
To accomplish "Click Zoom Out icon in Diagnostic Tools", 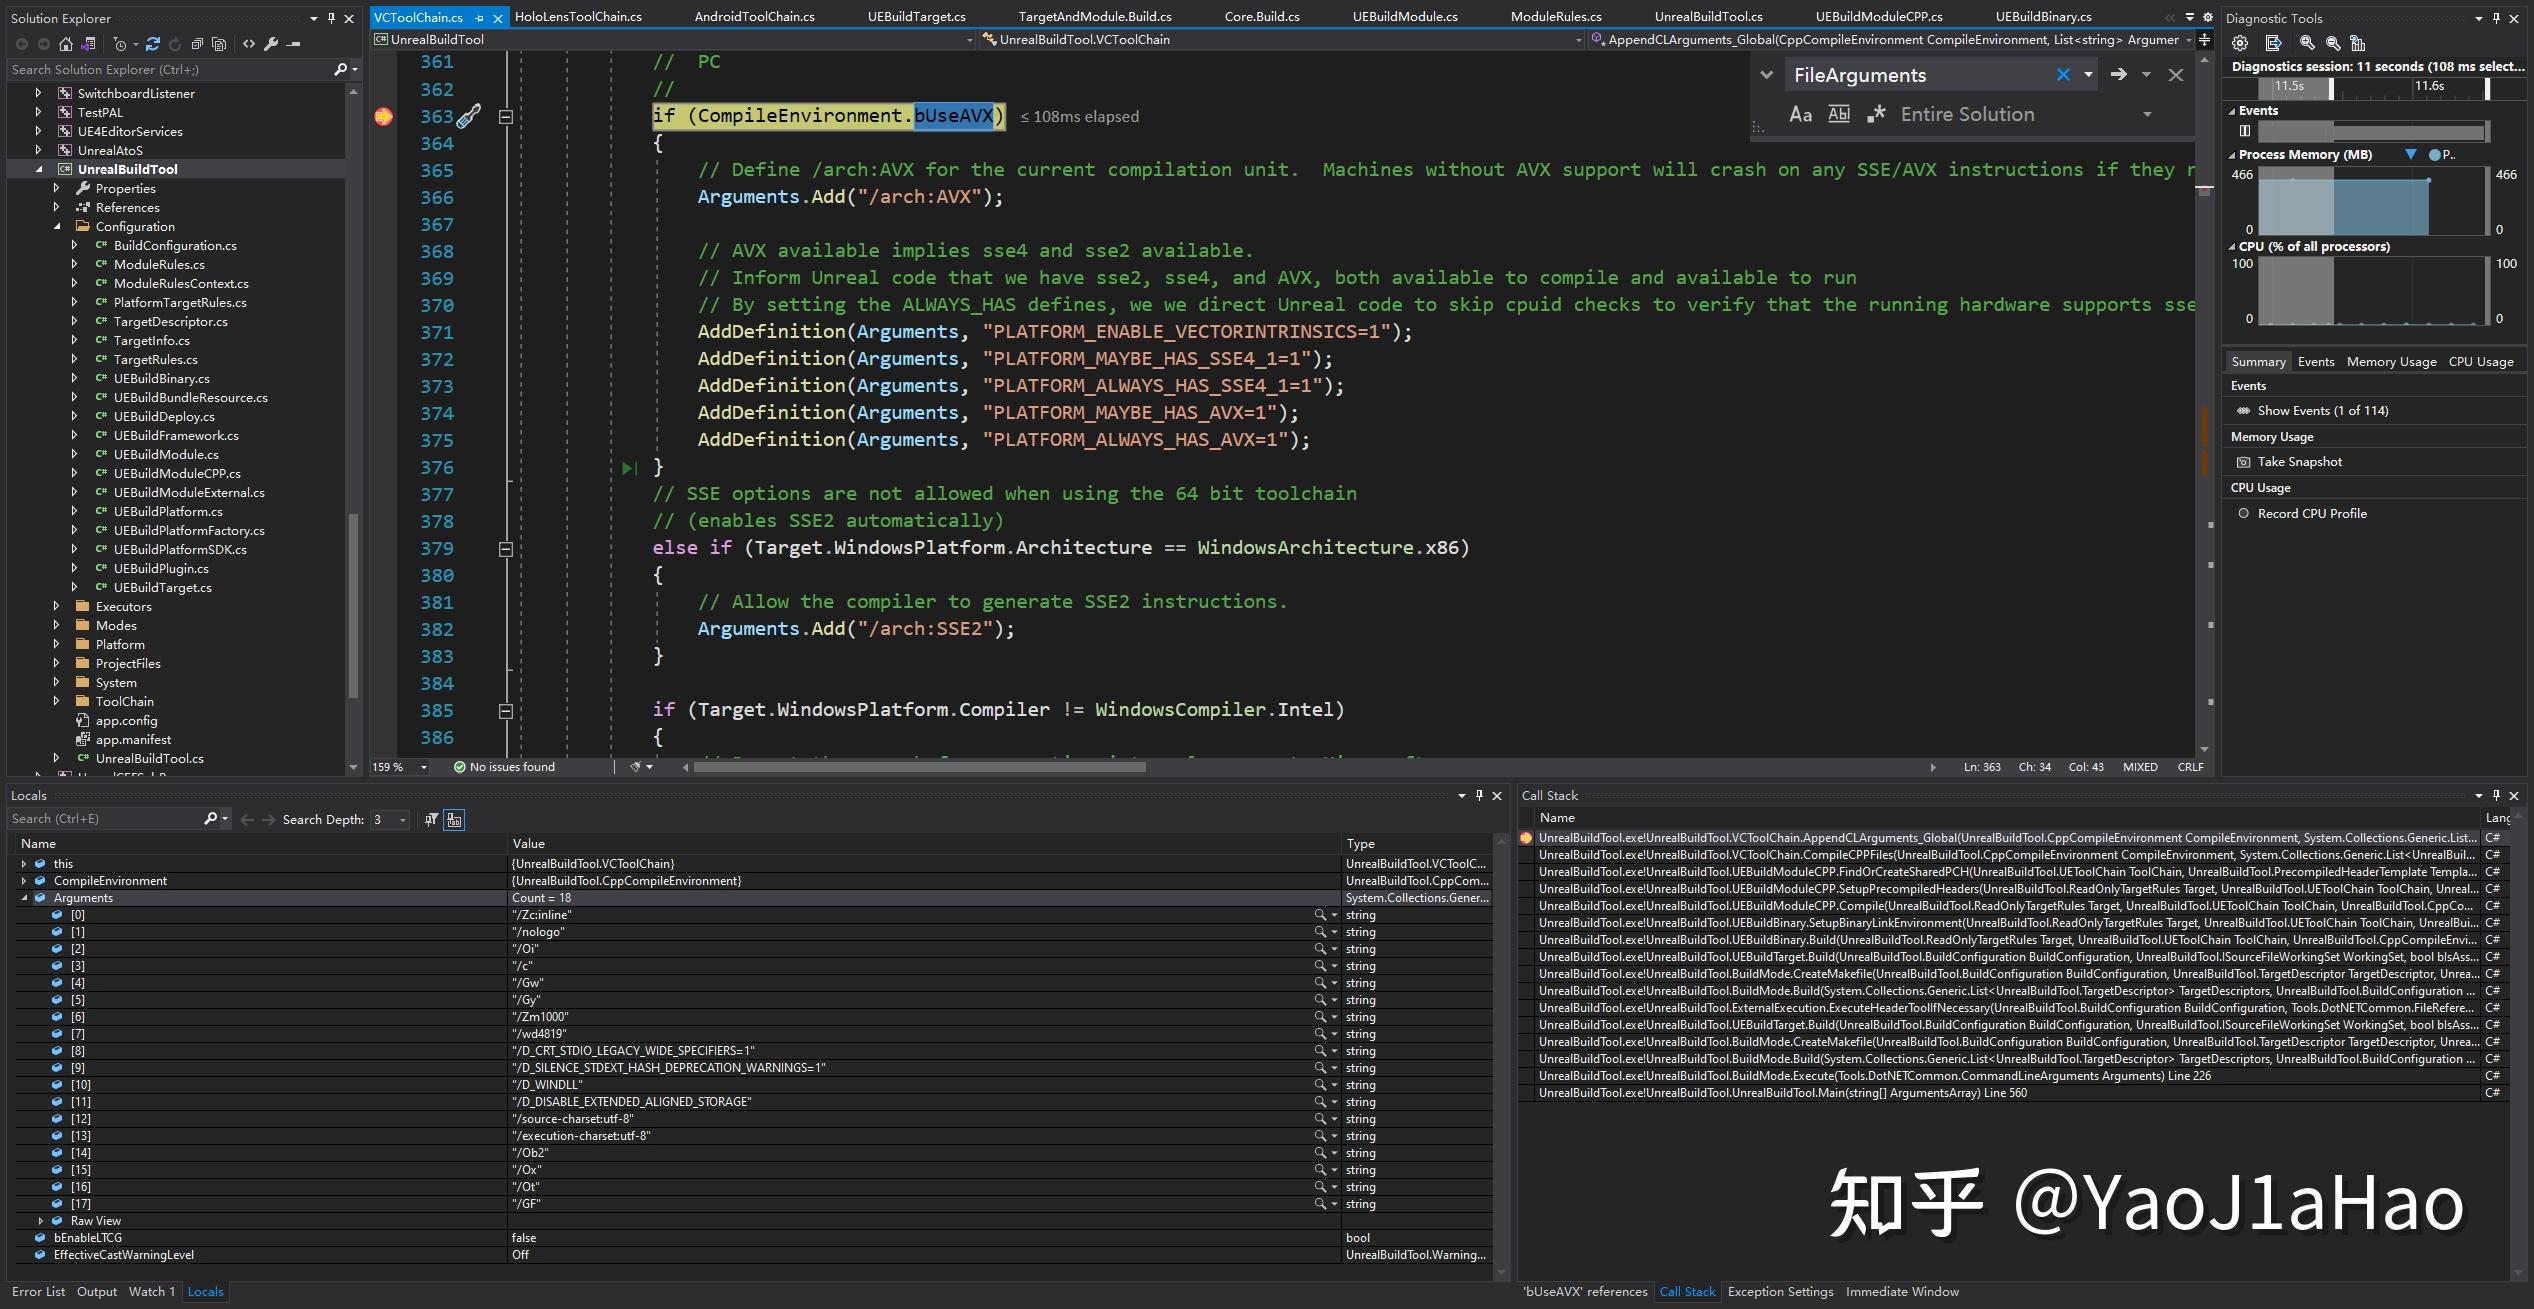I will coord(2333,43).
